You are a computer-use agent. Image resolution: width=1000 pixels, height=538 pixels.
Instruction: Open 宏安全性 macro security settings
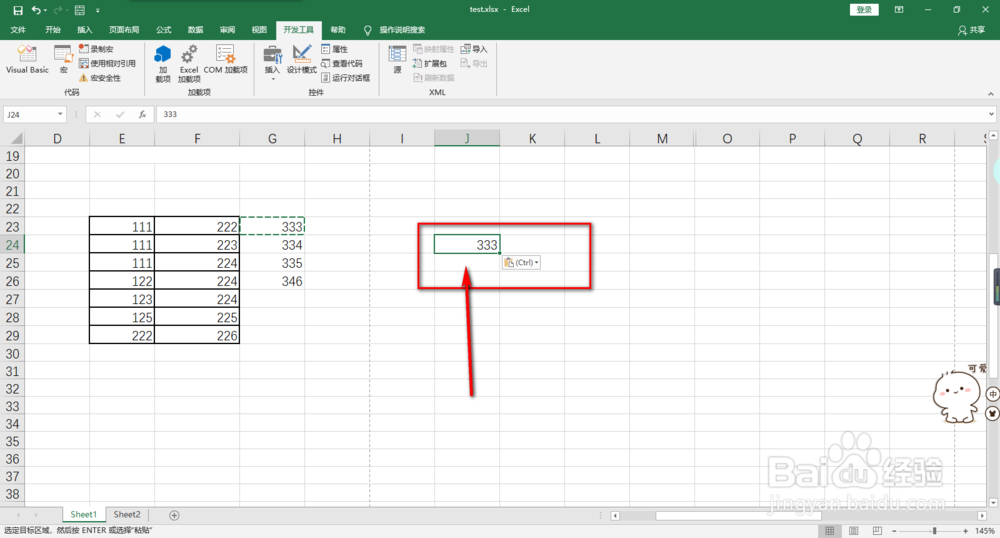coord(100,78)
